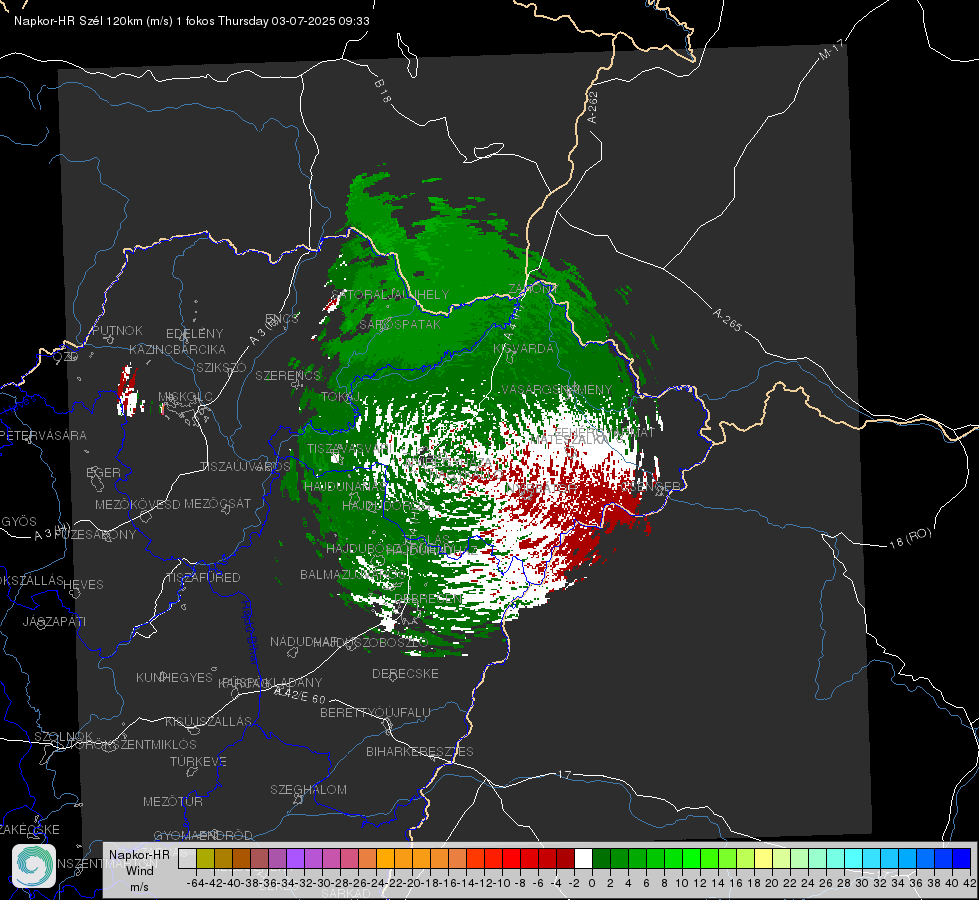Select the deep blue swatch between 40 and 42
The height and width of the screenshot is (900, 979).
962,858
